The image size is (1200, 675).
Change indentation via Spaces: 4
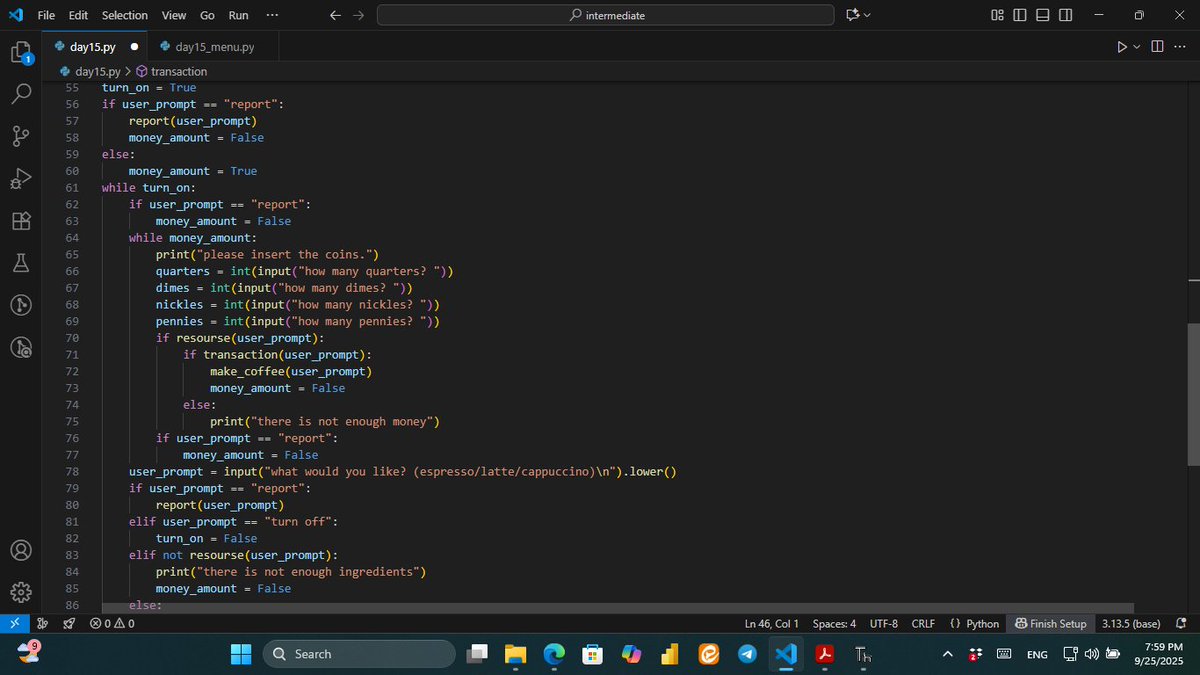click(834, 623)
